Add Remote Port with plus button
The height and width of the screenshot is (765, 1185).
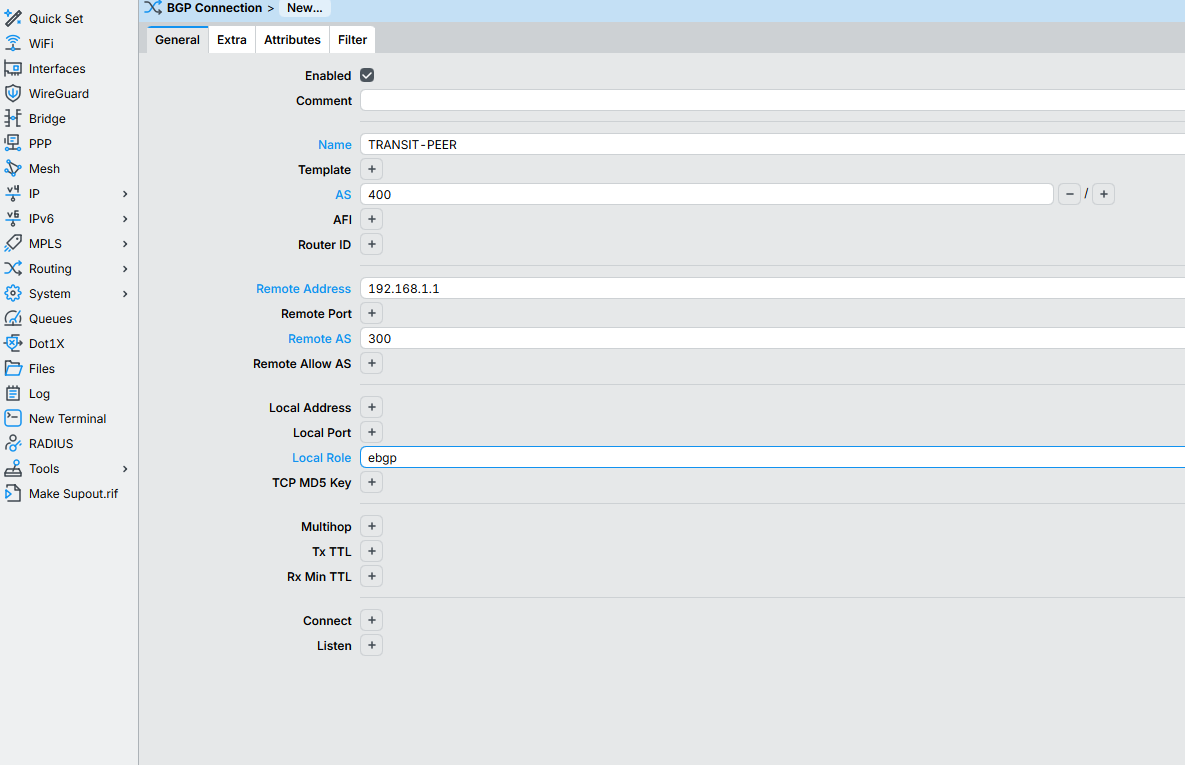pos(372,313)
